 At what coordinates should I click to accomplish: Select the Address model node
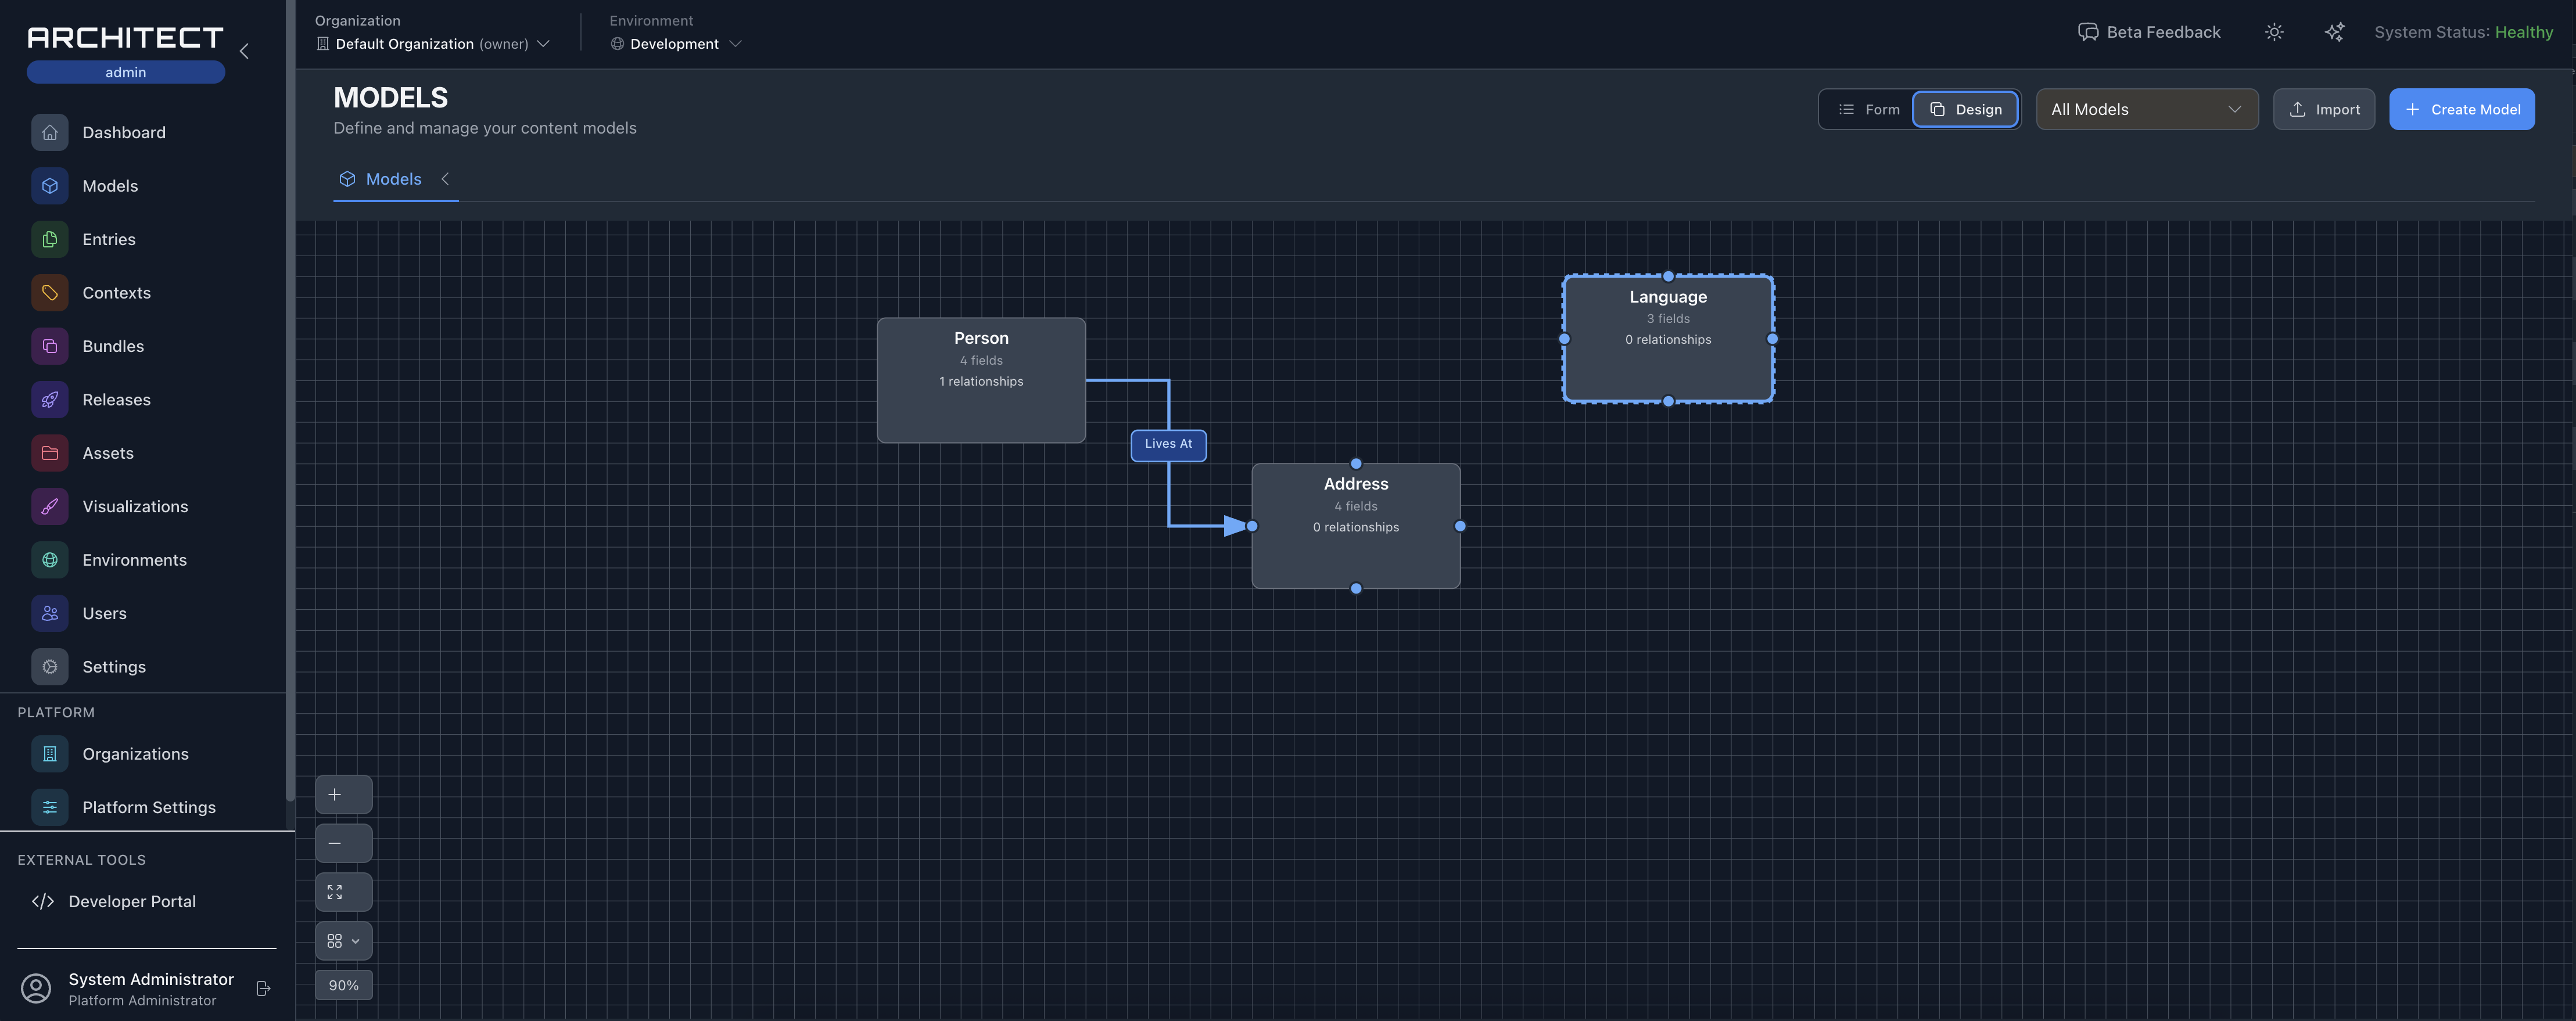click(x=1355, y=526)
